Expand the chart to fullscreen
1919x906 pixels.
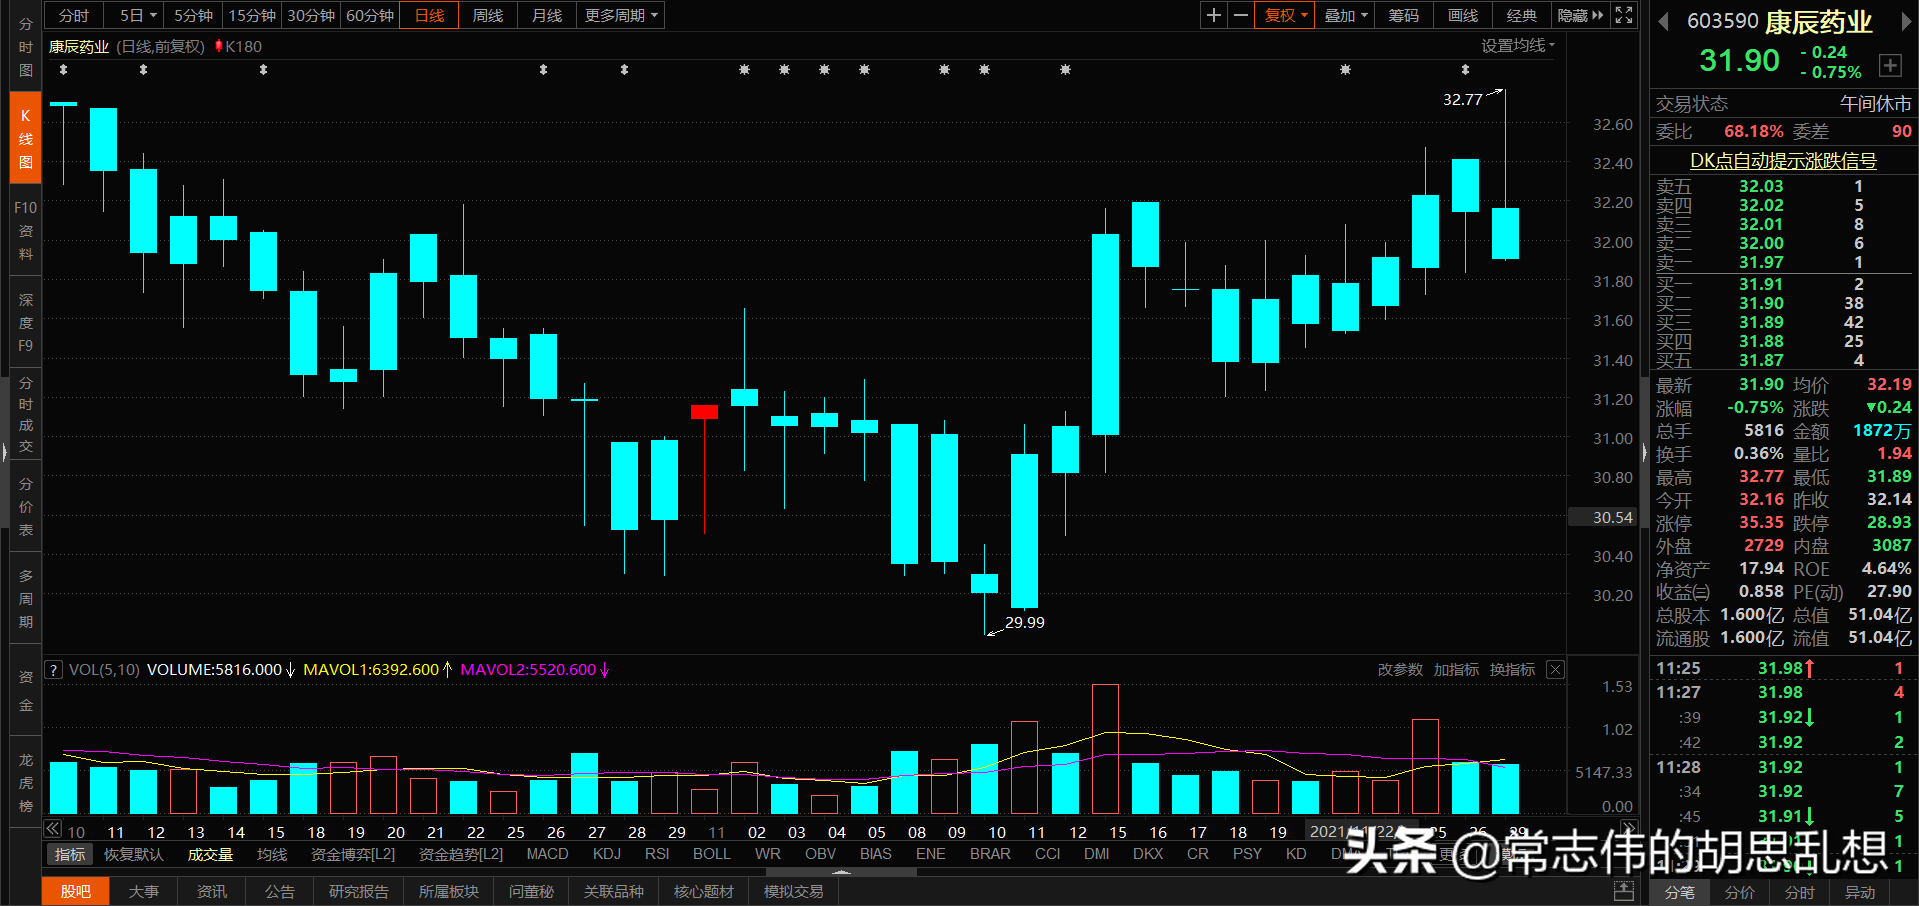[1623, 15]
